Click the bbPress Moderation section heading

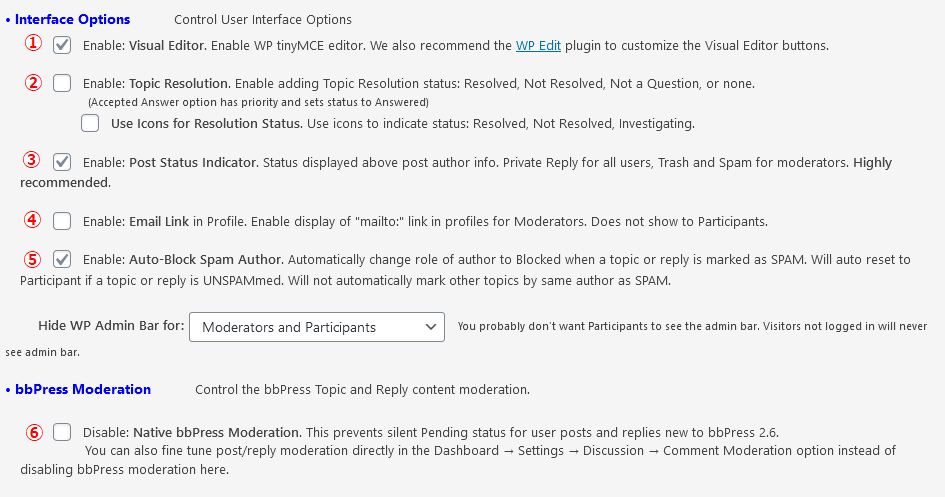tap(83, 389)
